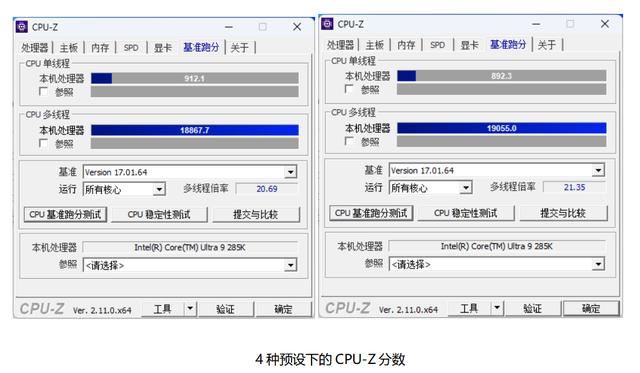
Task: Open 显卡 tab in left CPU-Z window
Action: point(163,48)
